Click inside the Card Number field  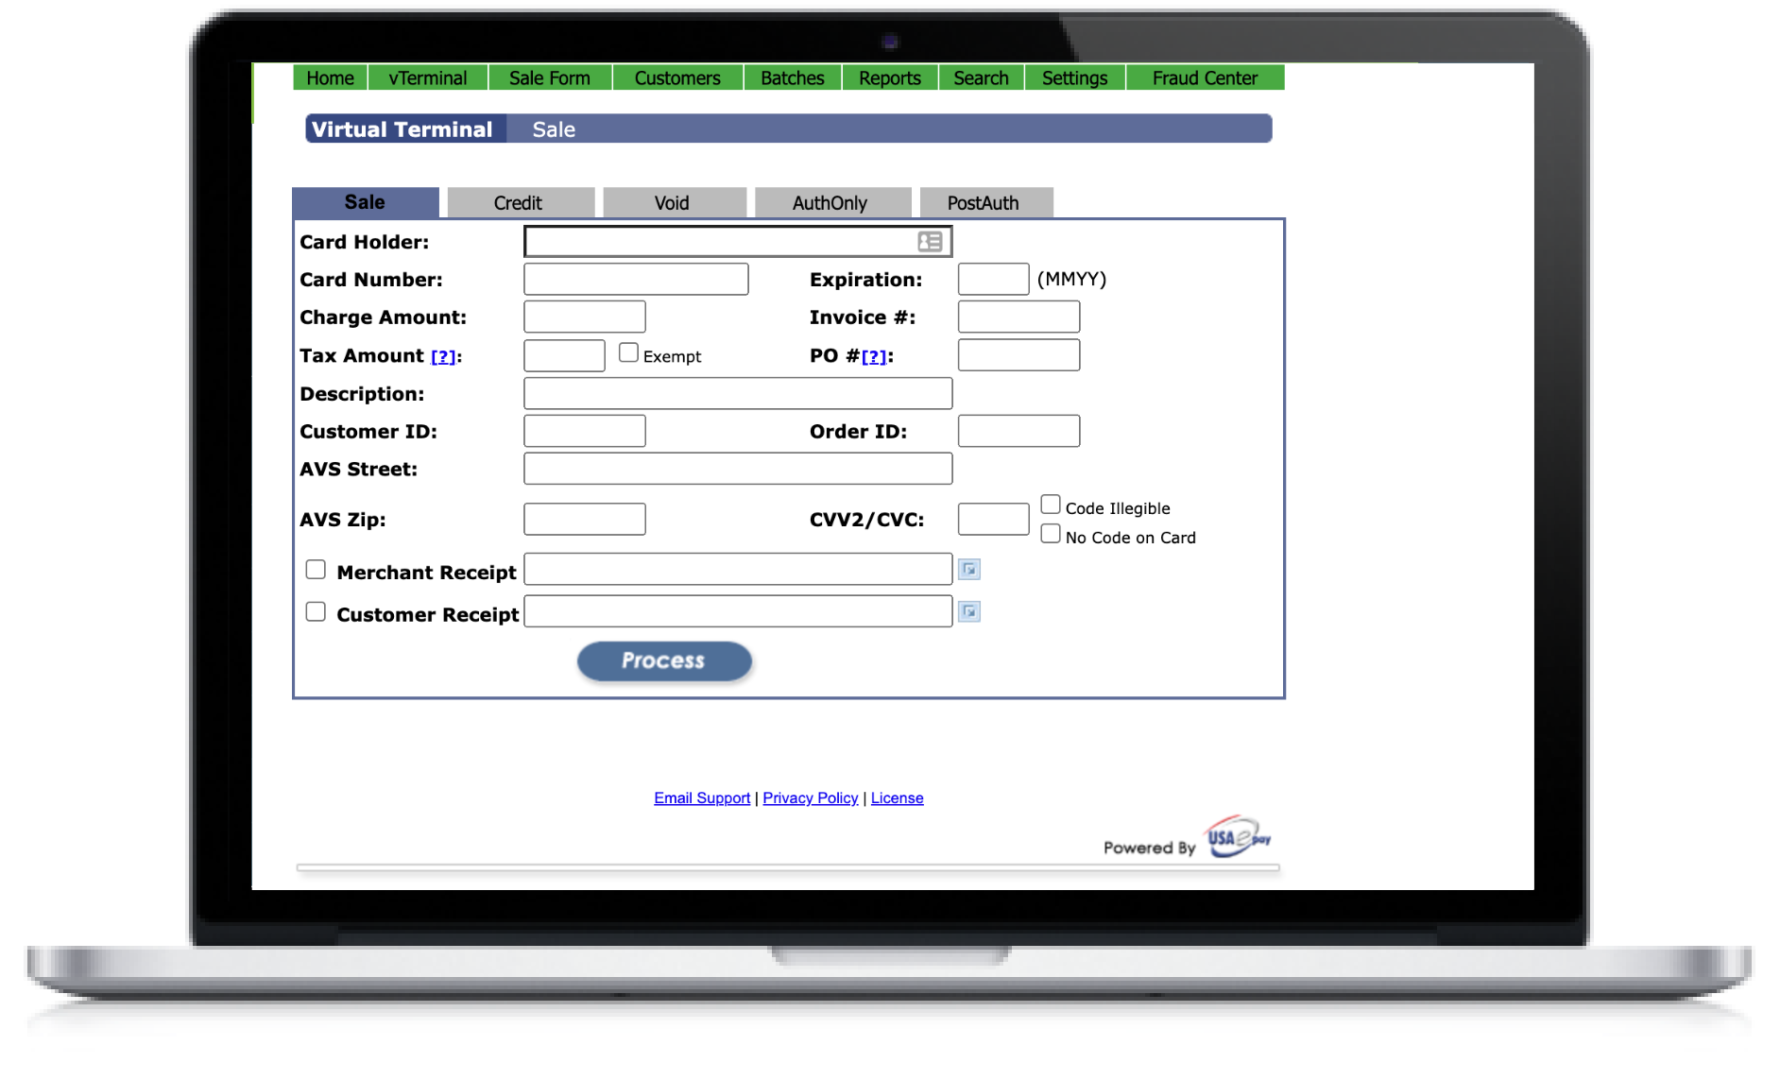[635, 279]
